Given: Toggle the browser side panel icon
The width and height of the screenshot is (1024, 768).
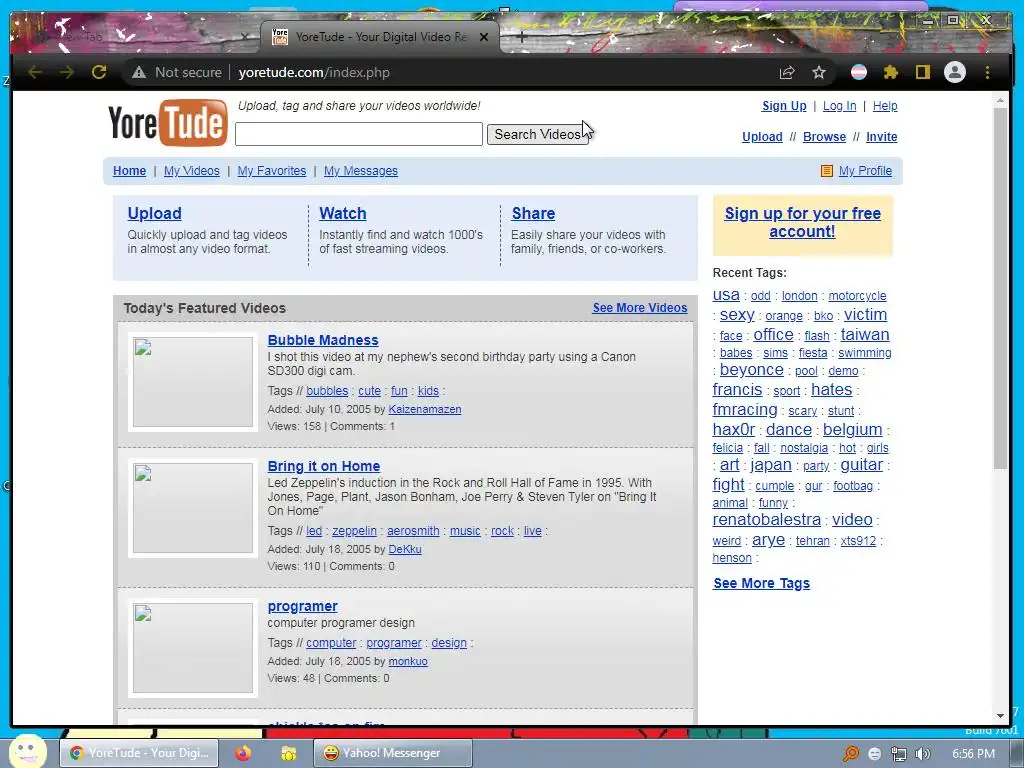Looking at the screenshot, I should click(922, 72).
